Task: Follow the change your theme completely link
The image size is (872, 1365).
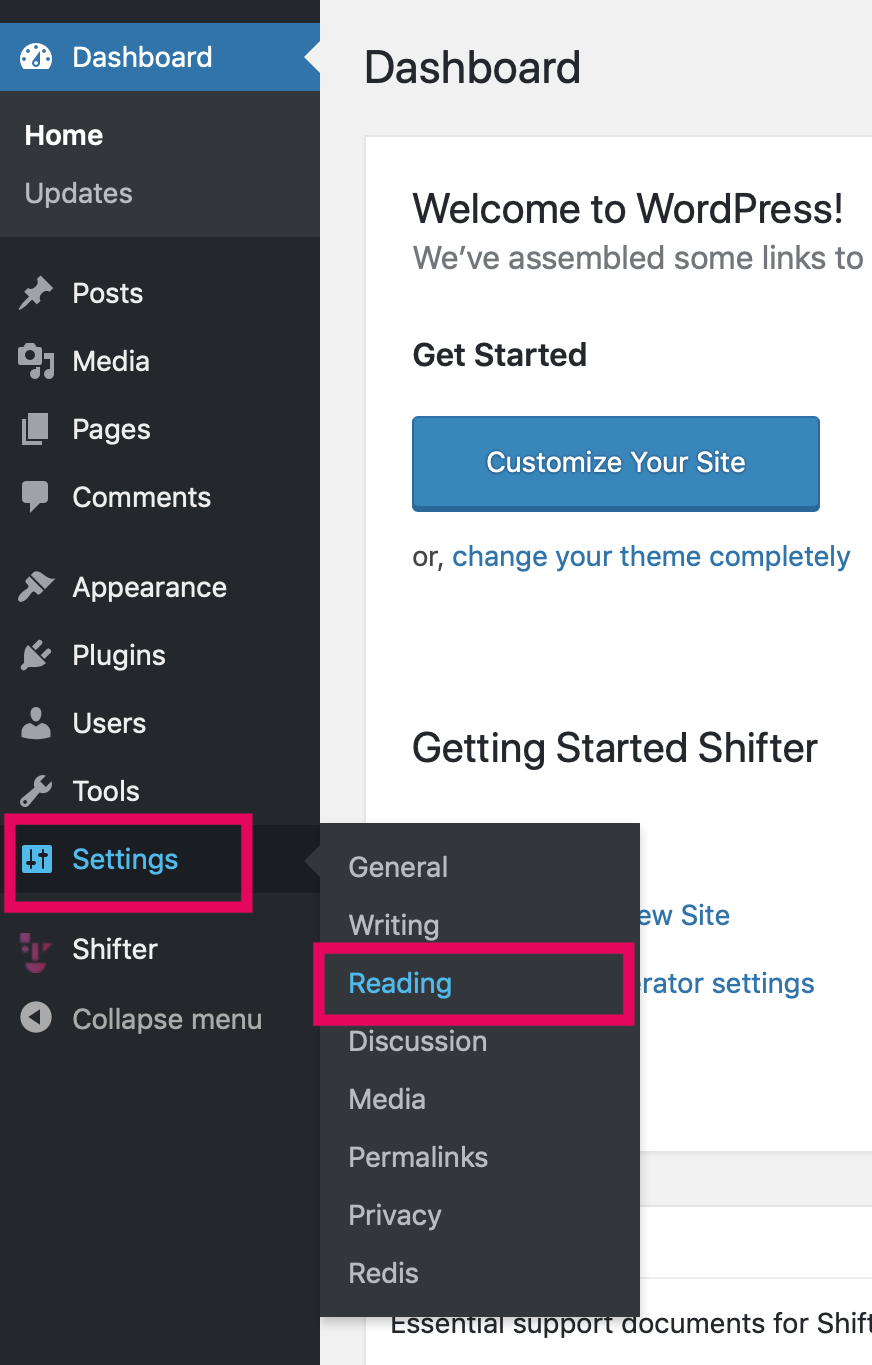Action: (651, 556)
